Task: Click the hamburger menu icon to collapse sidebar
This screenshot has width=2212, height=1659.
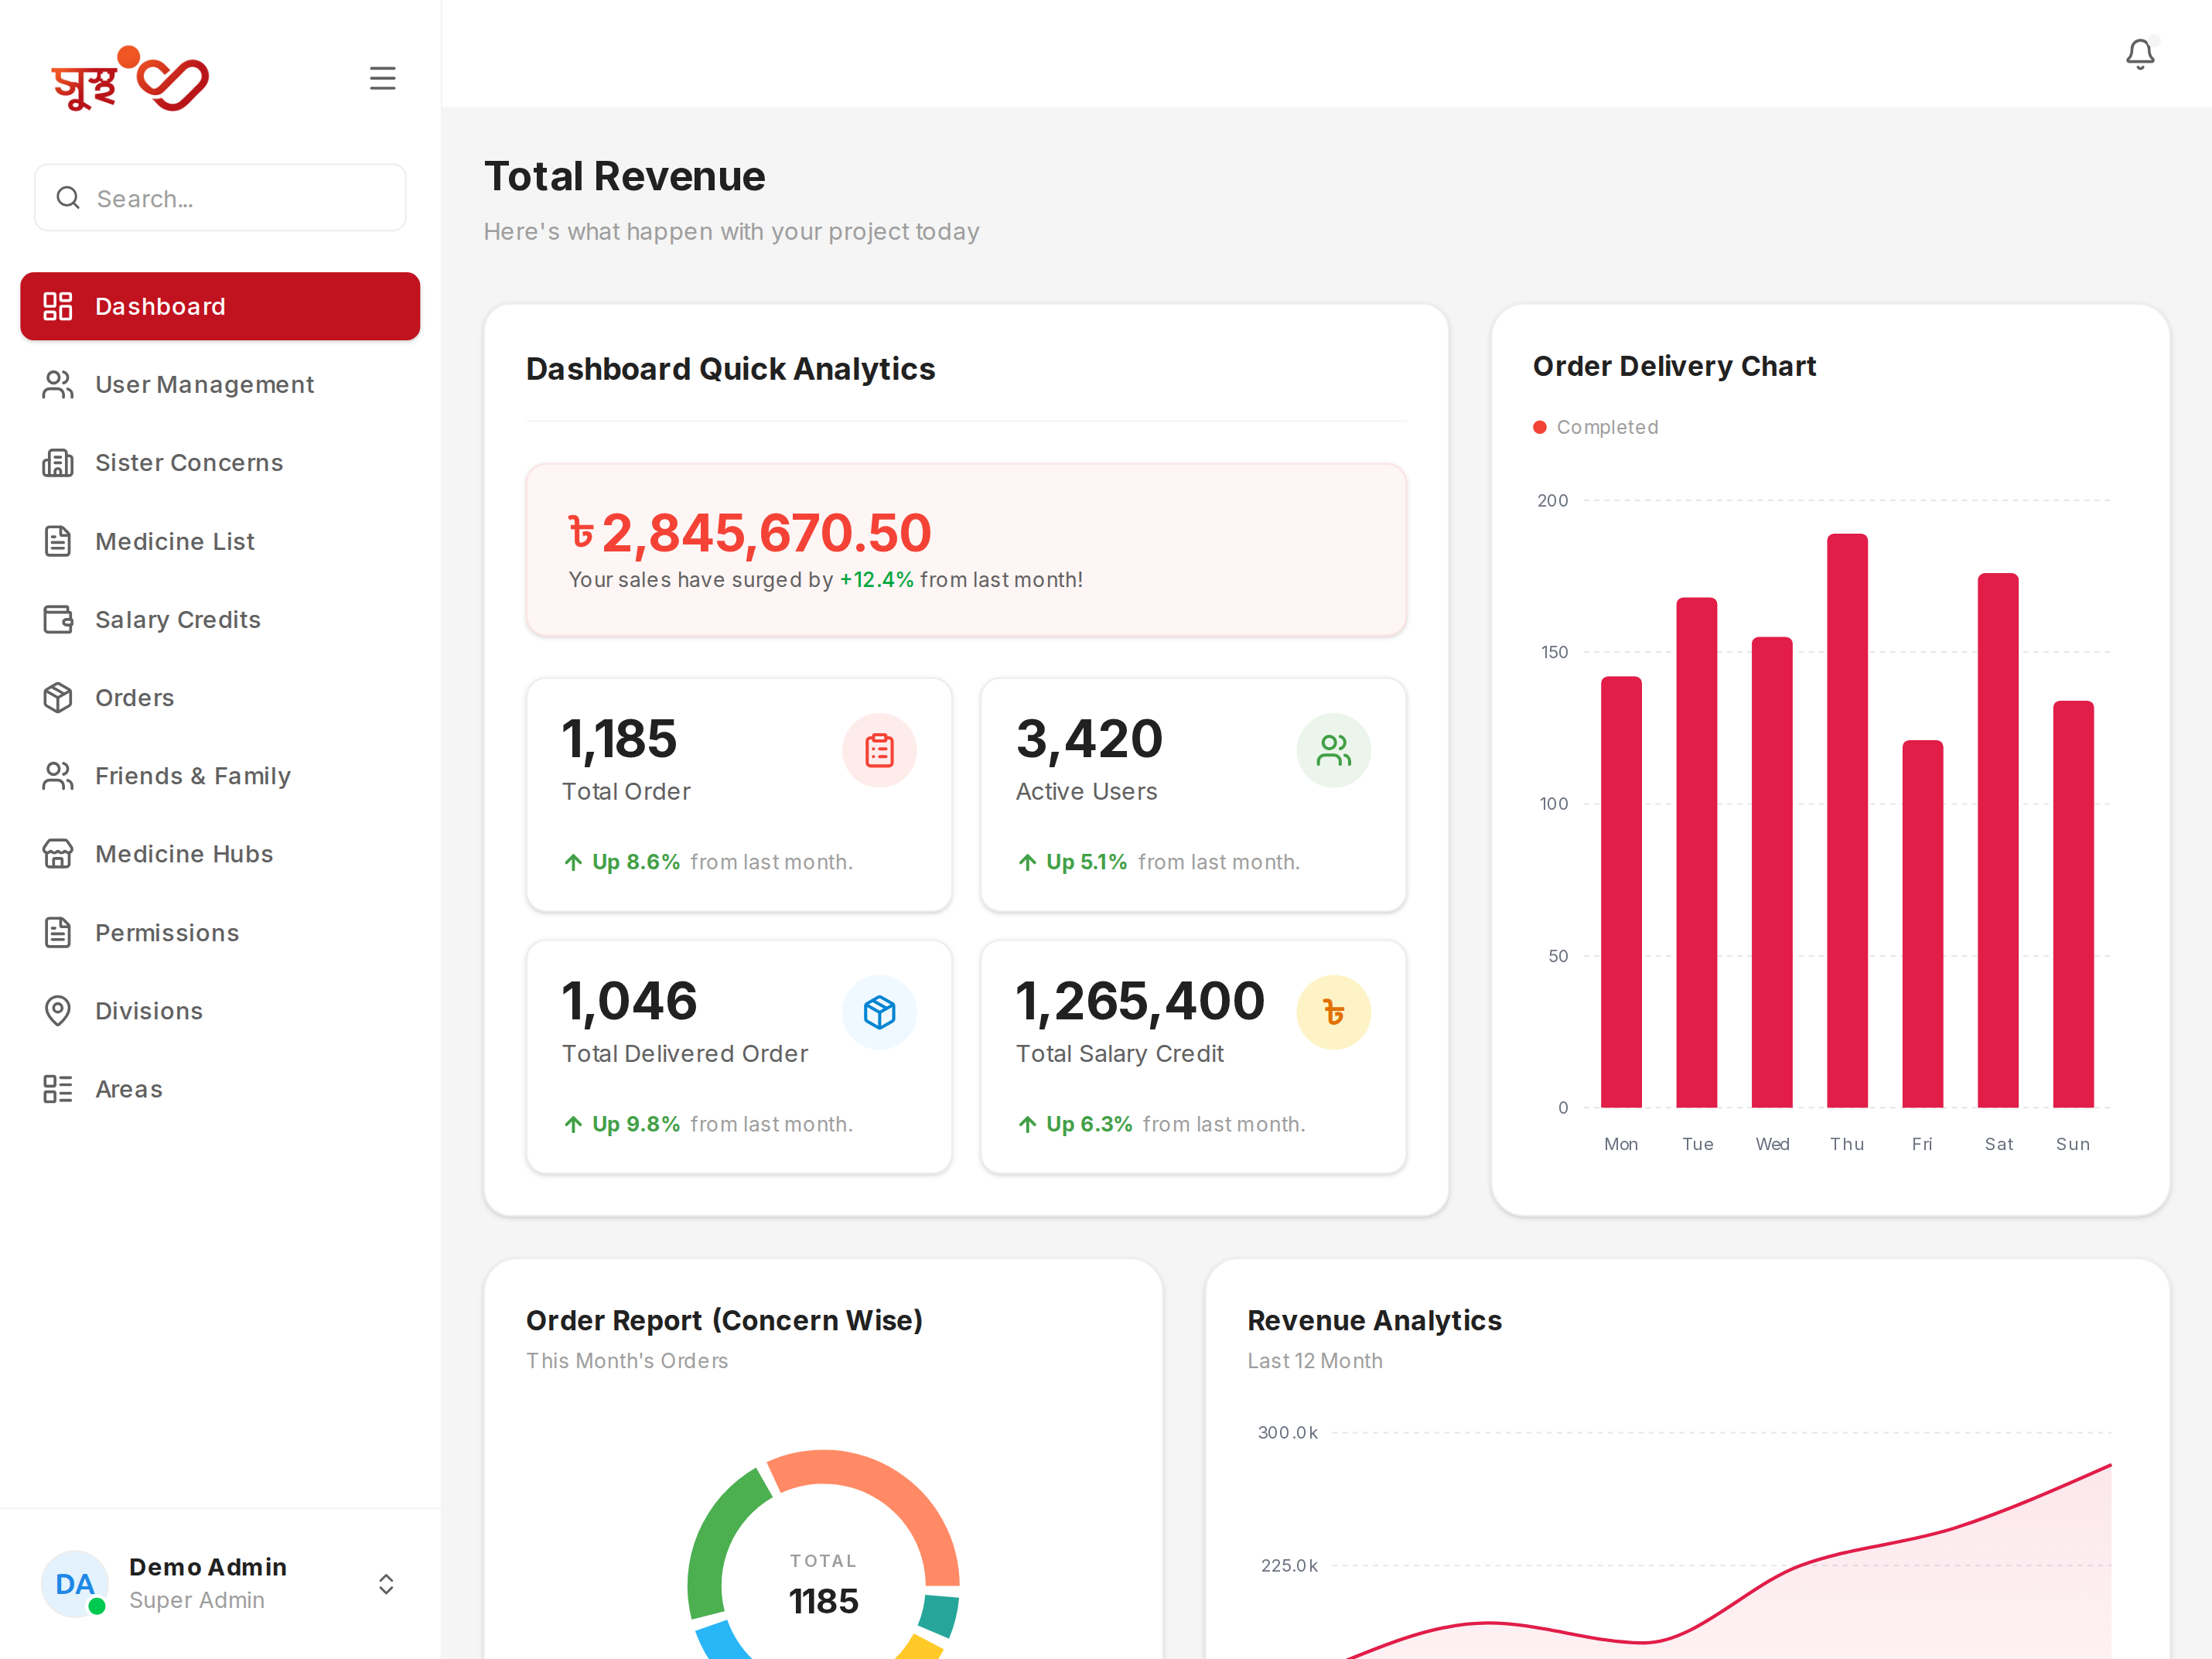Action: pos(382,78)
